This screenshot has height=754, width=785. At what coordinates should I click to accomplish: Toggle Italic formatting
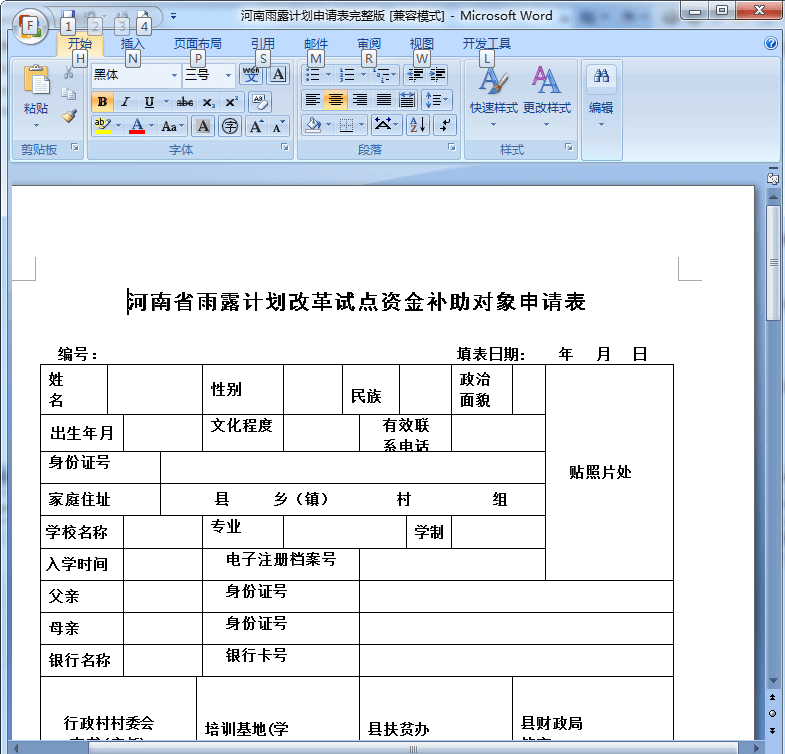pos(125,102)
